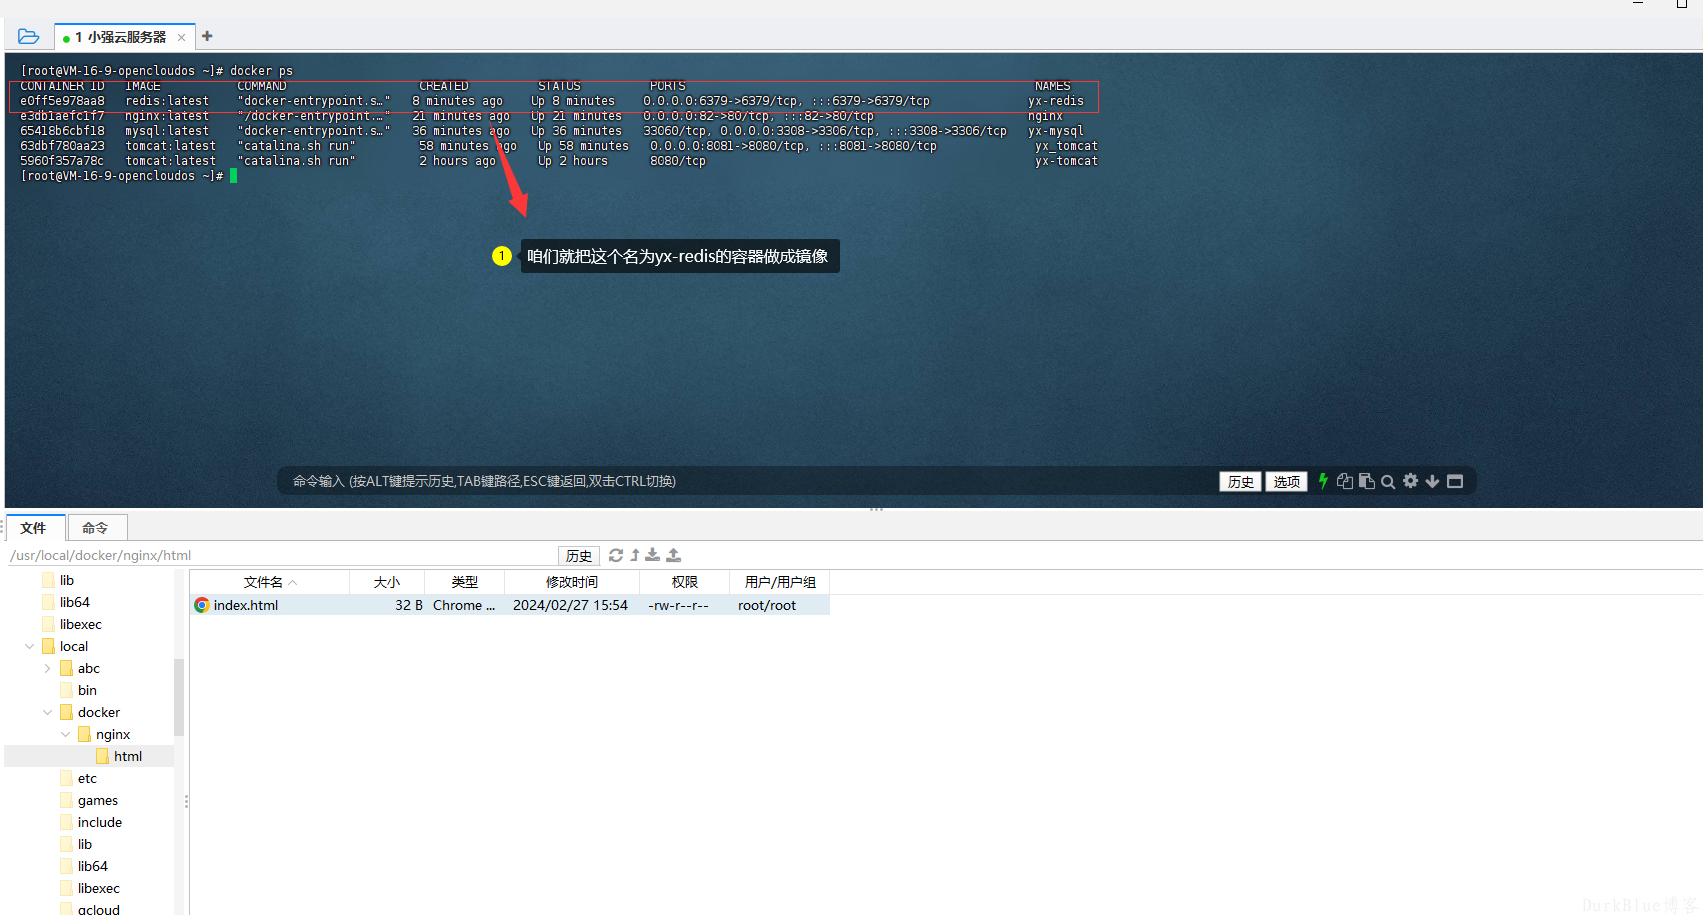The image size is (1703, 915).
Task: Select the games folder in tree
Action: coord(98,800)
